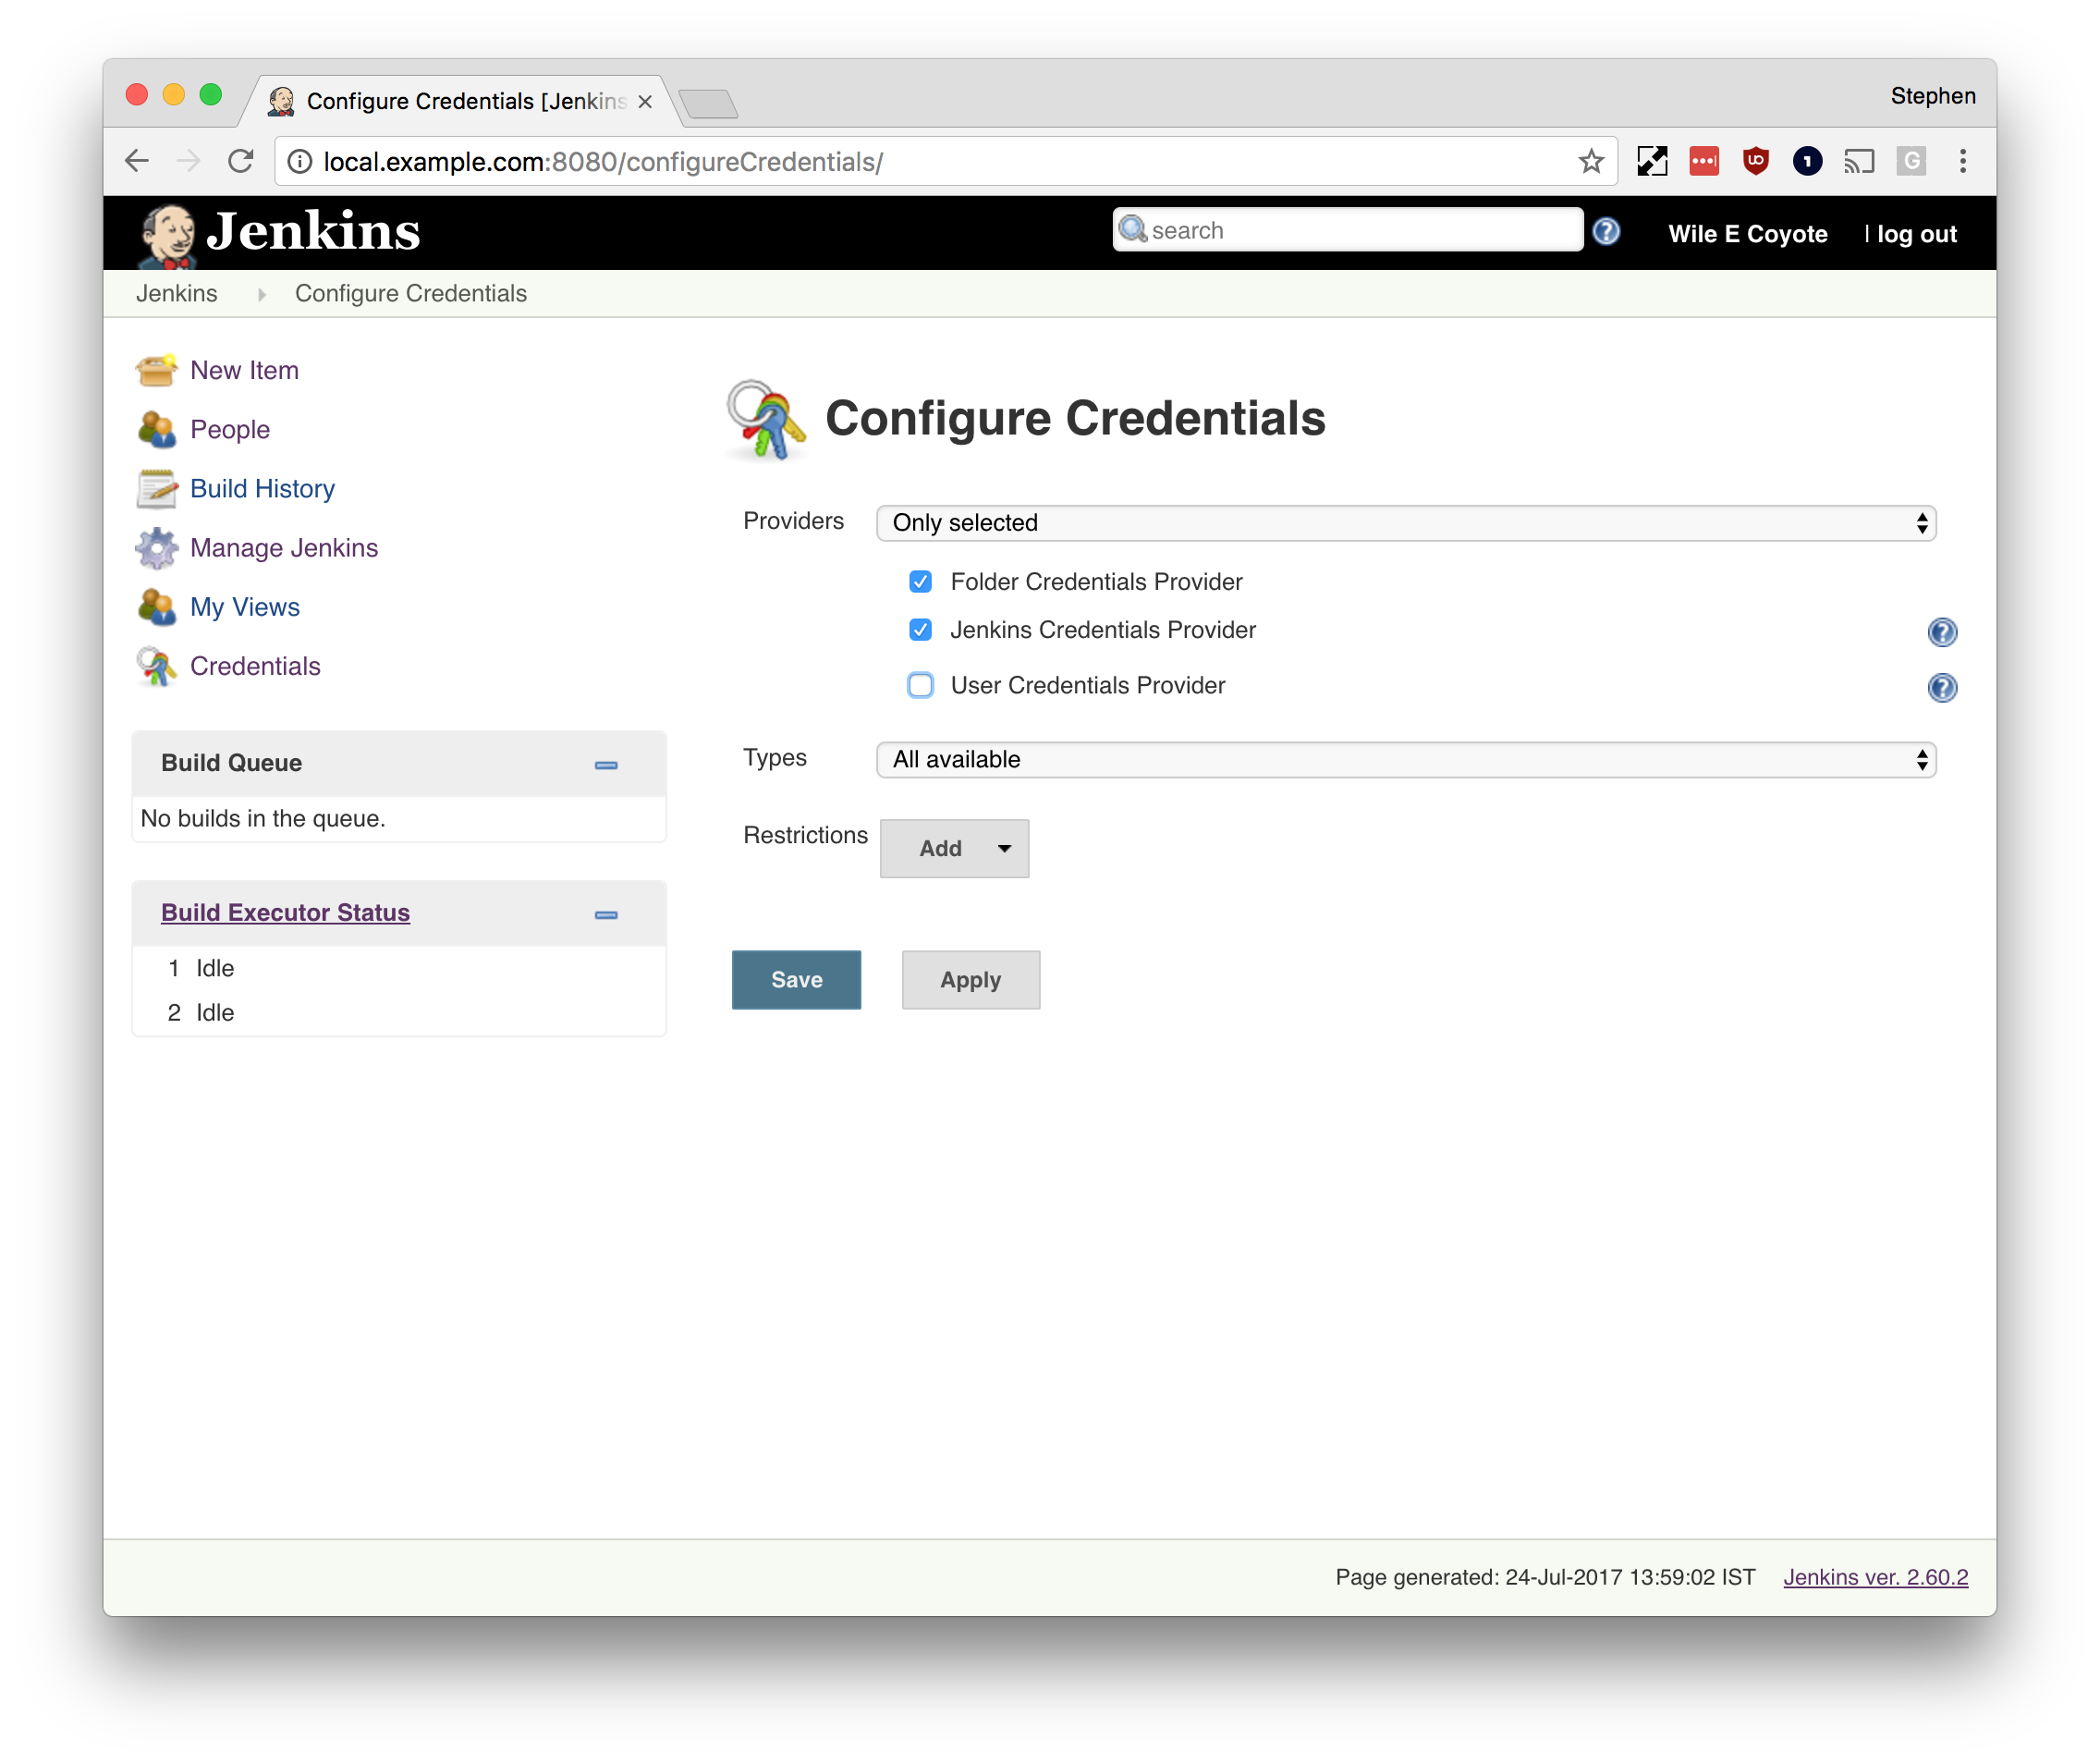Image resolution: width=2100 pixels, height=1764 pixels.
Task: Click the New Item icon
Action: (x=157, y=369)
